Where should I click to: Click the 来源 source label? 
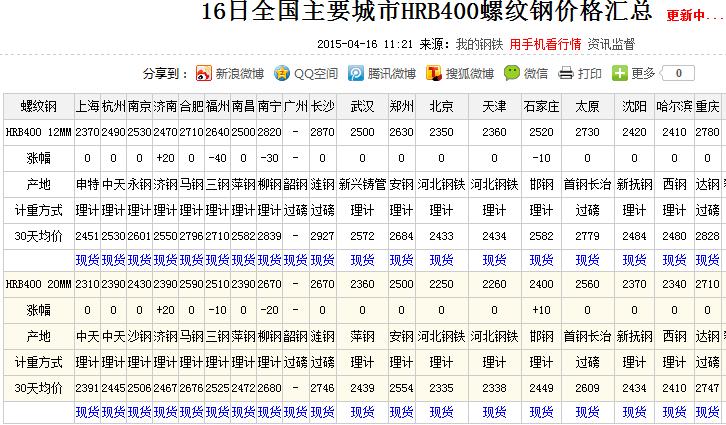[434, 44]
